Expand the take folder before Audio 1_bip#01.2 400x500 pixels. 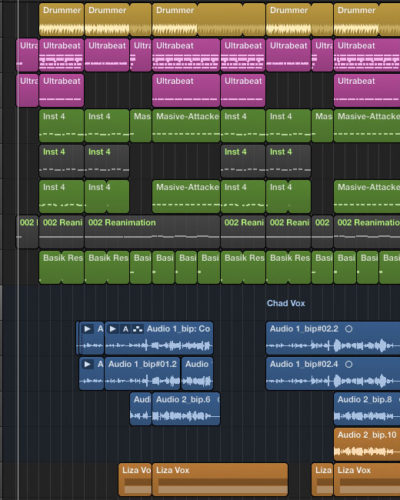click(87, 364)
